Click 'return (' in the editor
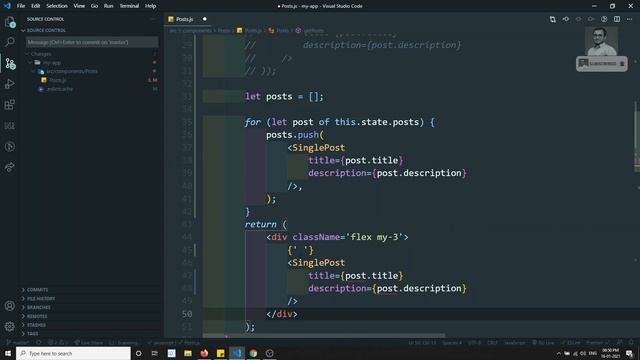 pos(266,224)
